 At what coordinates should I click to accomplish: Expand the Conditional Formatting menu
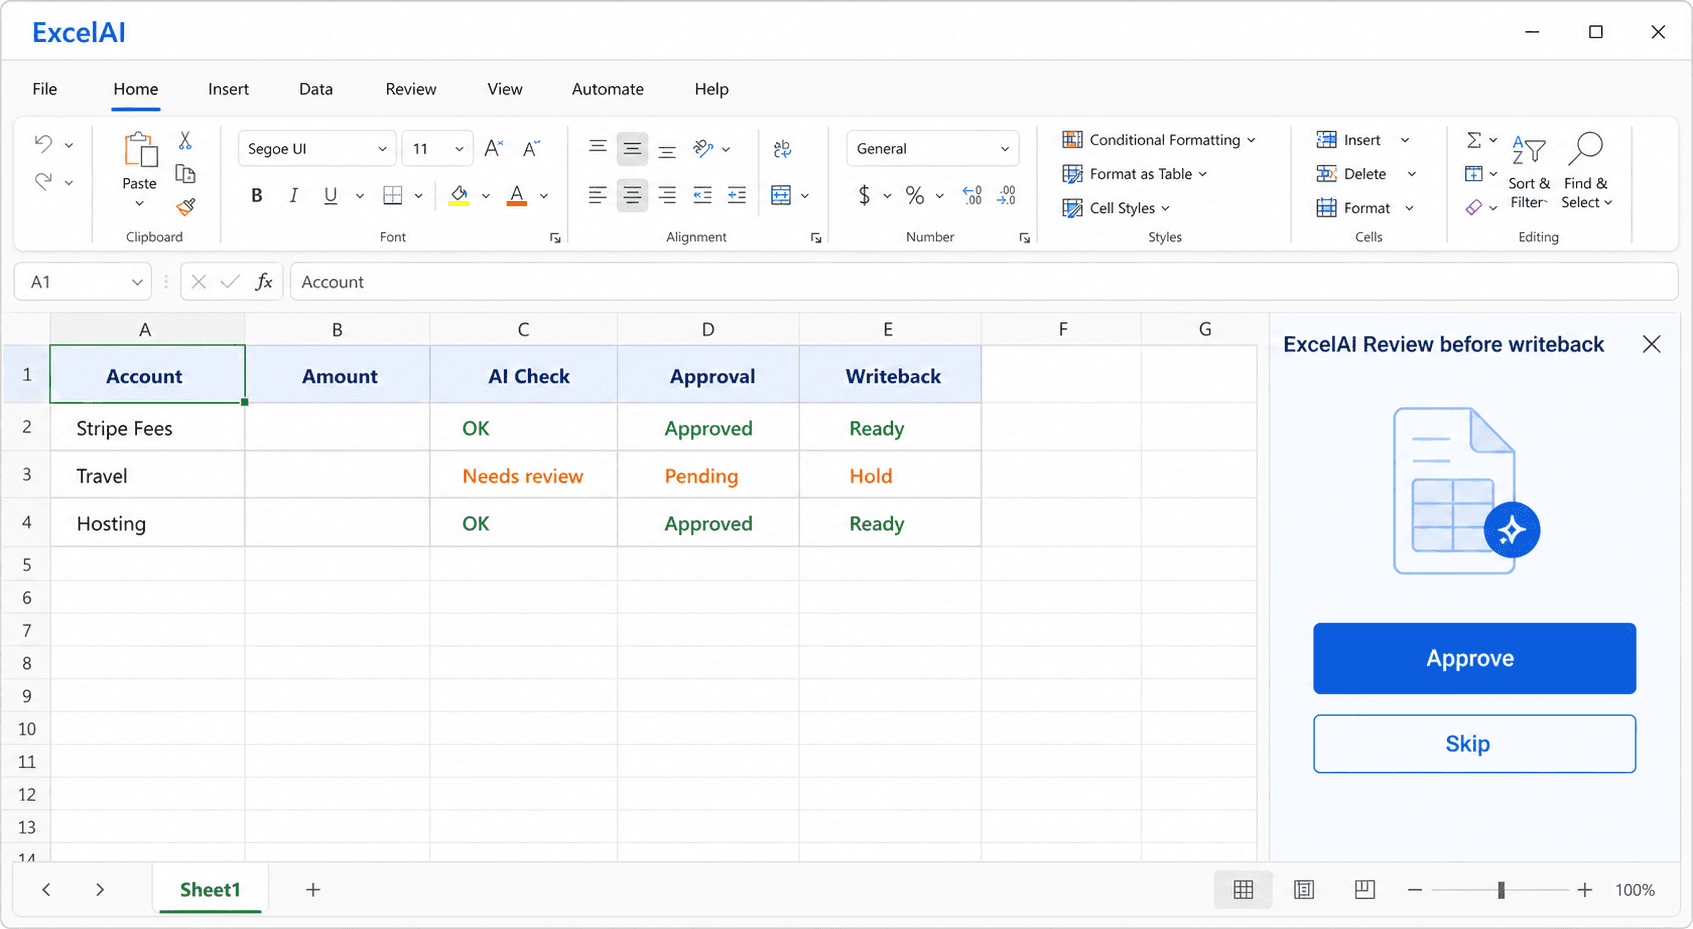tap(1159, 140)
